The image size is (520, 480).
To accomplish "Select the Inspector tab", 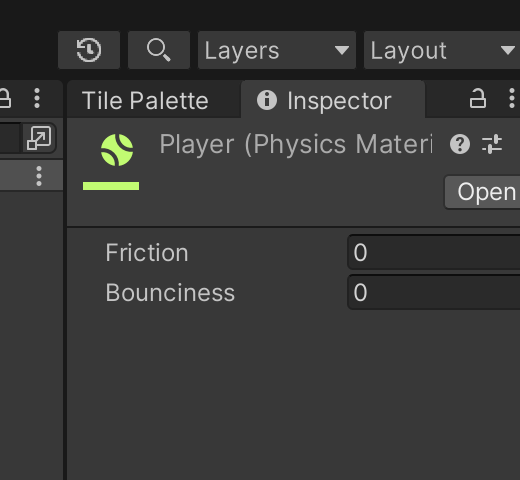I will (x=333, y=100).
